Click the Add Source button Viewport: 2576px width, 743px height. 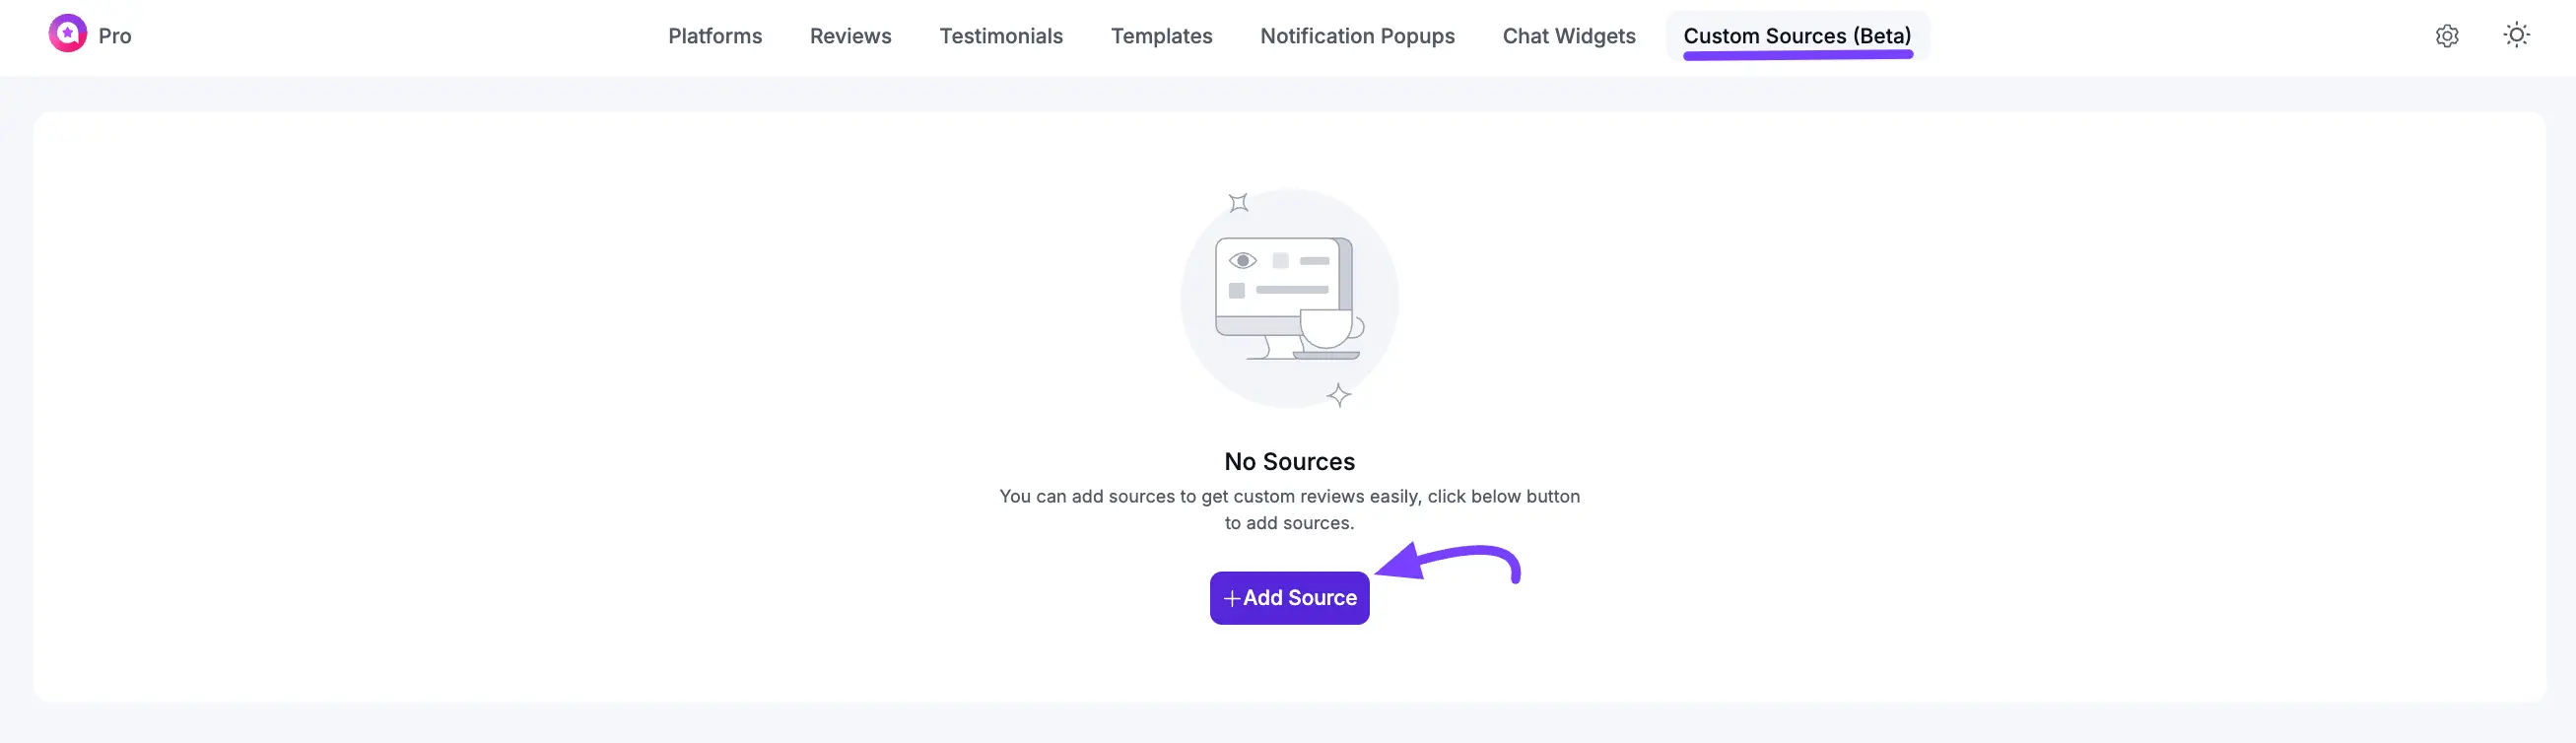coord(1289,597)
